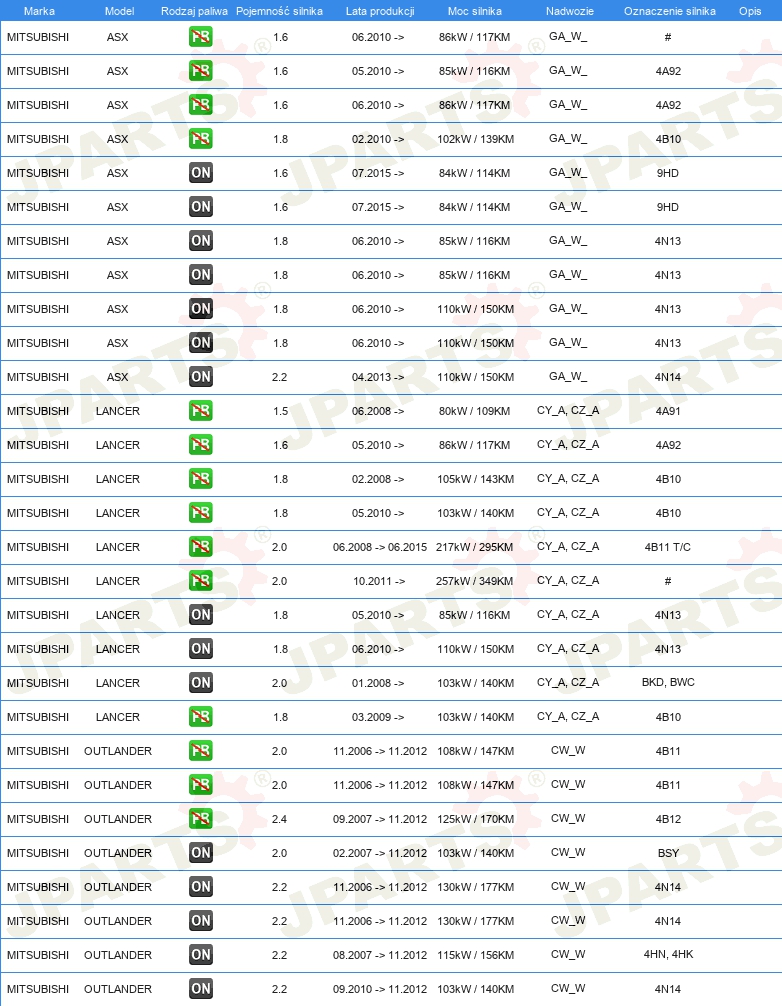
Task: Click the Opis column header
Action: tap(750, 11)
